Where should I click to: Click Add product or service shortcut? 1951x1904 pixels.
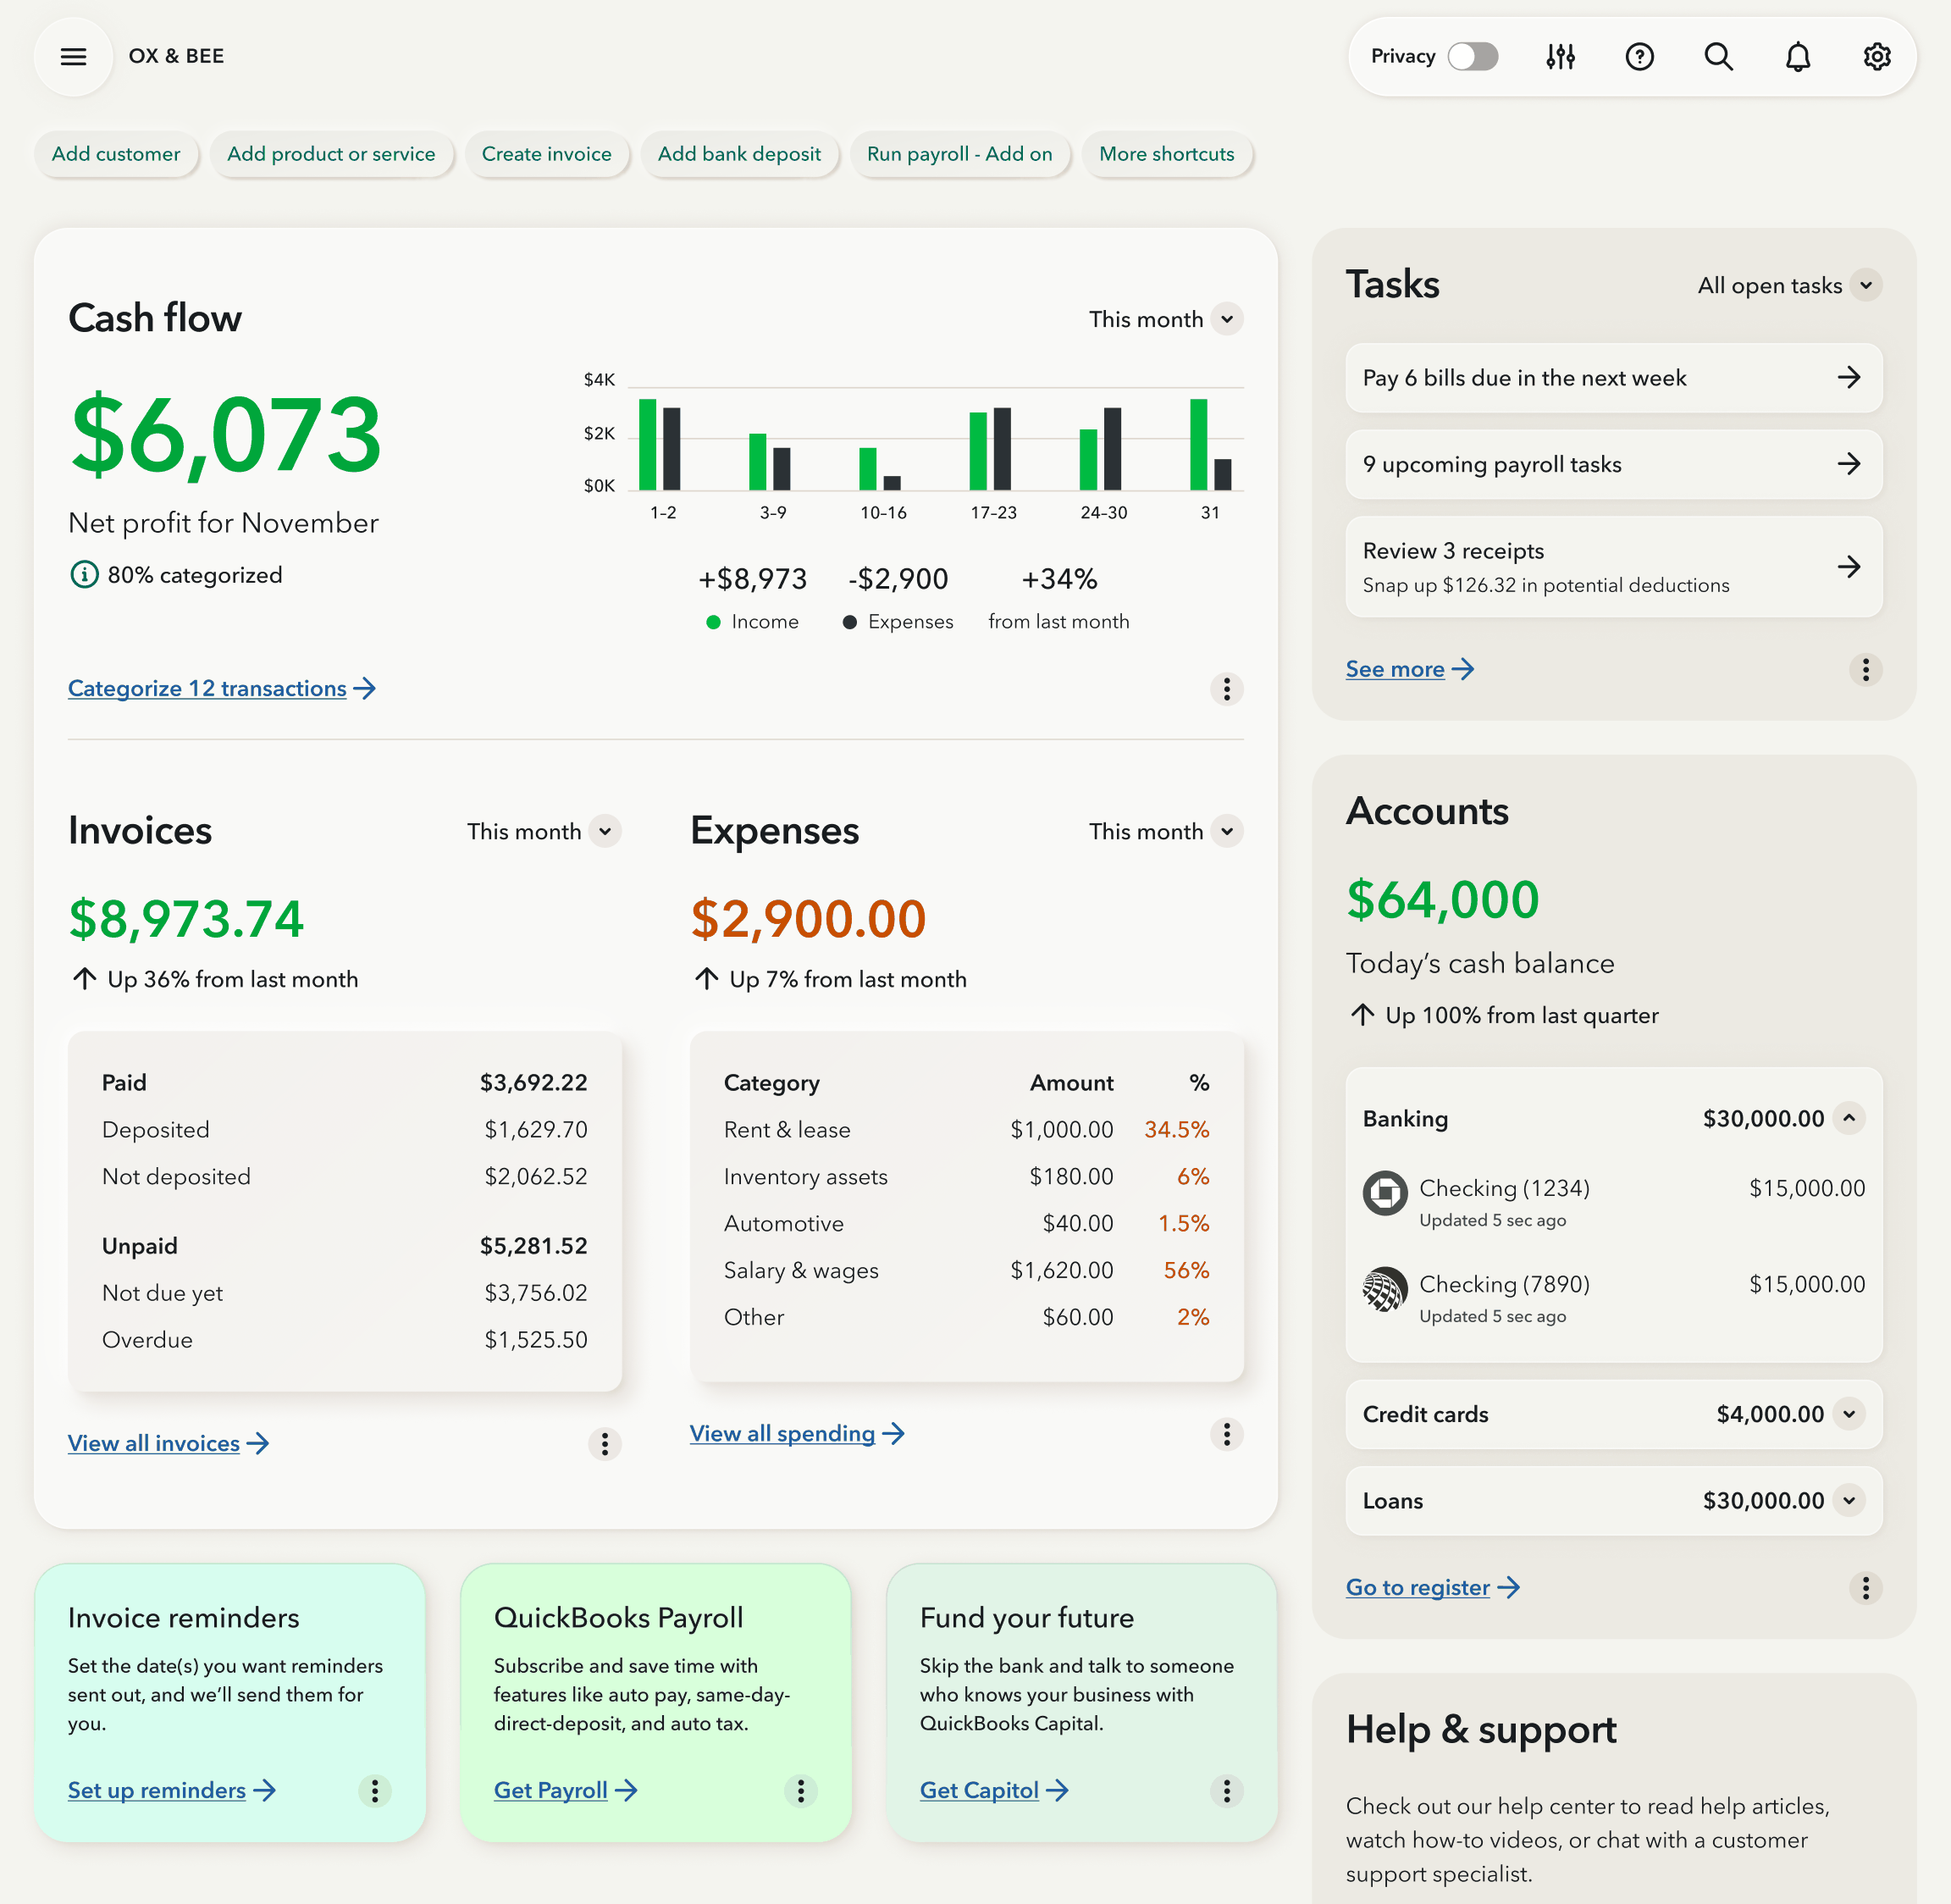pos(331,154)
